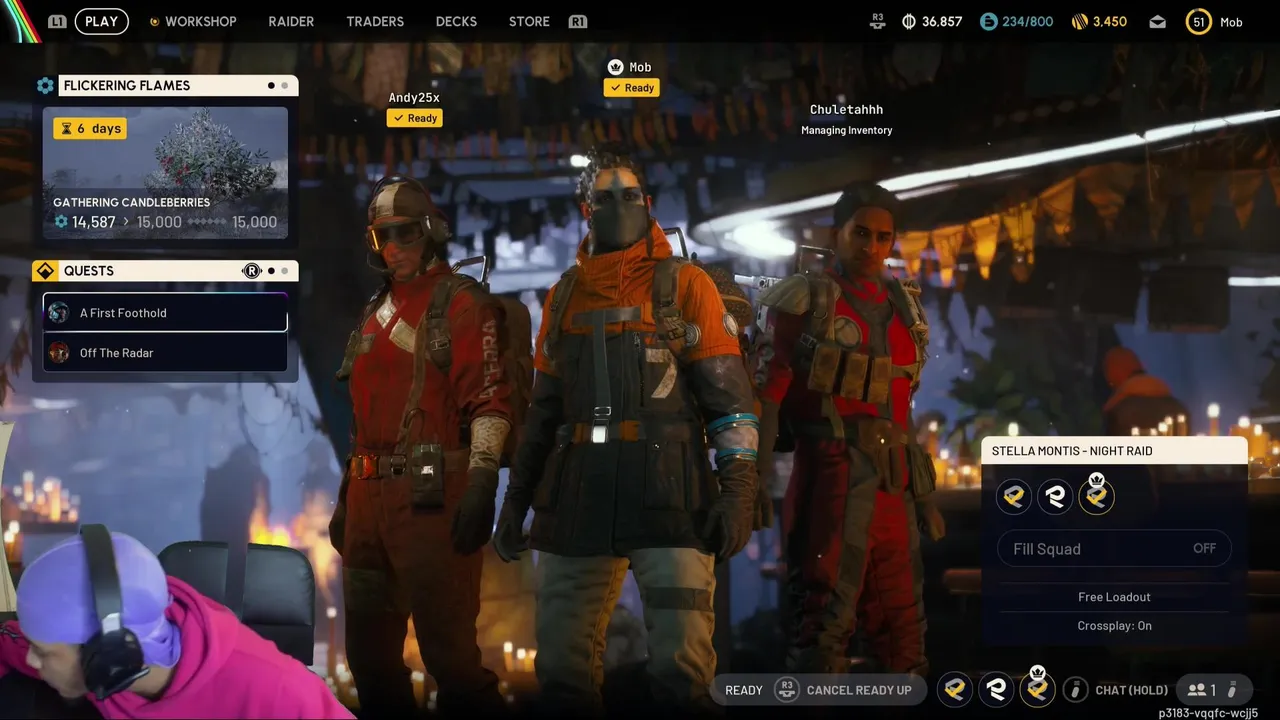Select the black page dot in FLICKERING FLAMES header
The width and height of the screenshot is (1280, 720).
(x=271, y=86)
